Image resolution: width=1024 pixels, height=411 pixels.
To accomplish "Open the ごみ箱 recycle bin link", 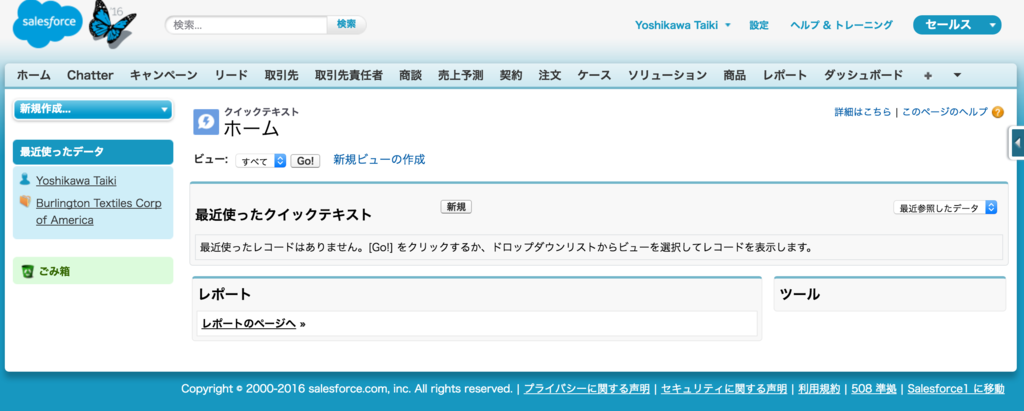I will pyautogui.click(x=53, y=271).
